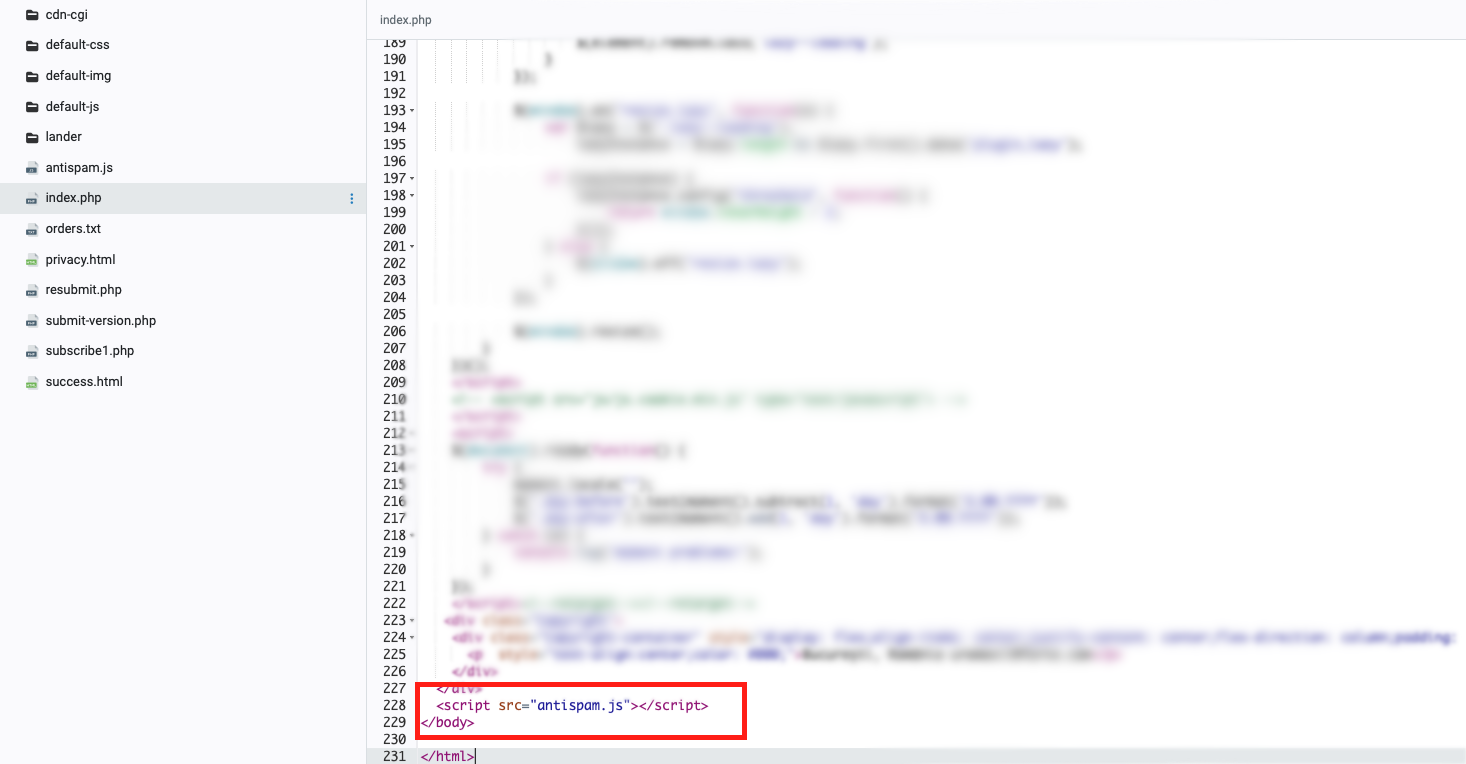This screenshot has height=764, width=1466.
Task: Select the orders.txt file name
Action: pos(73,229)
